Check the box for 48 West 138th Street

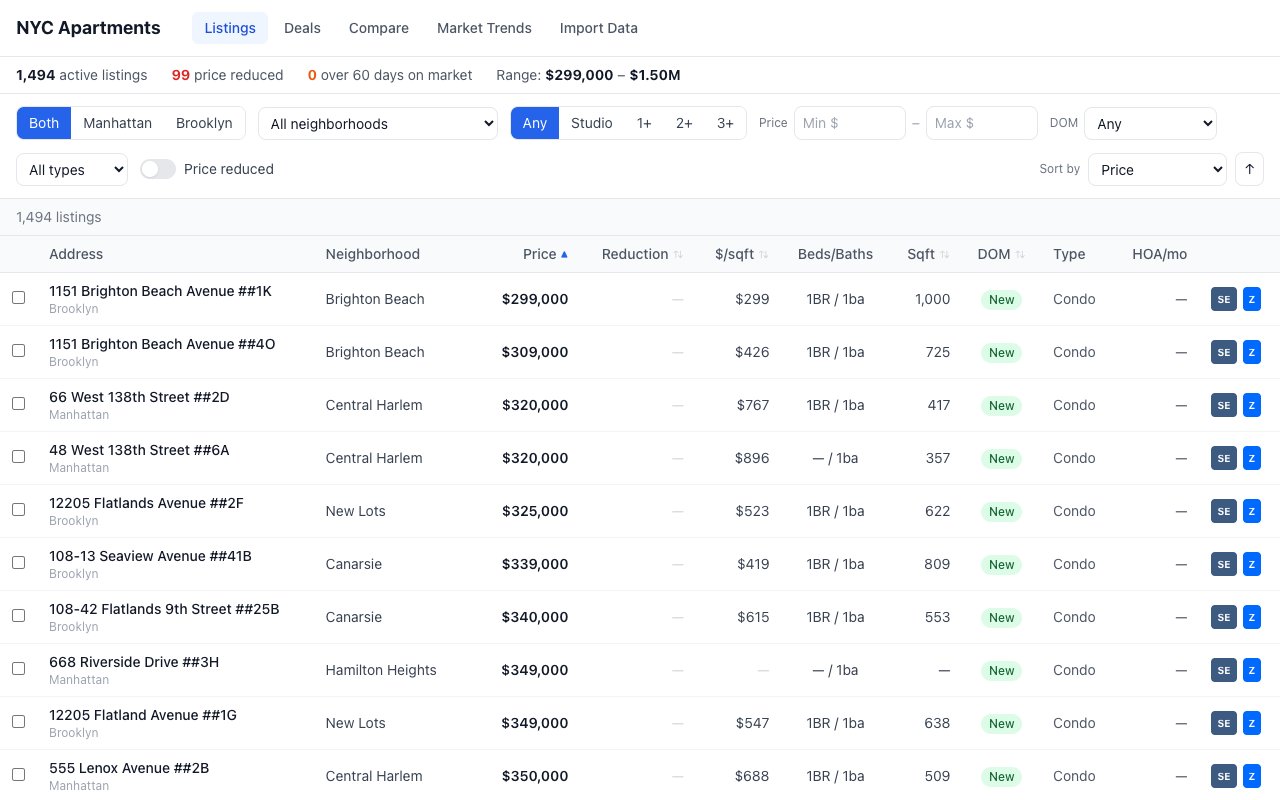click(18, 456)
